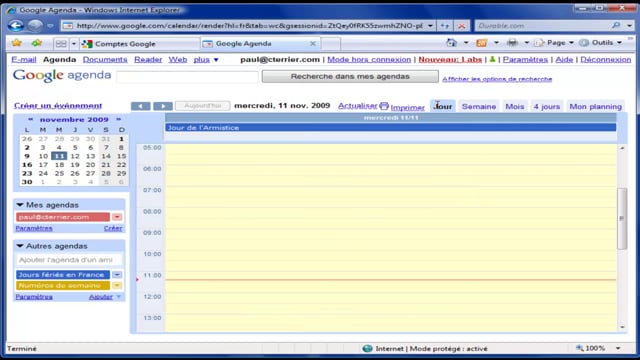This screenshot has width=640, height=360.
Task: Click the Aujourd'hui button
Action: [x=202, y=106]
